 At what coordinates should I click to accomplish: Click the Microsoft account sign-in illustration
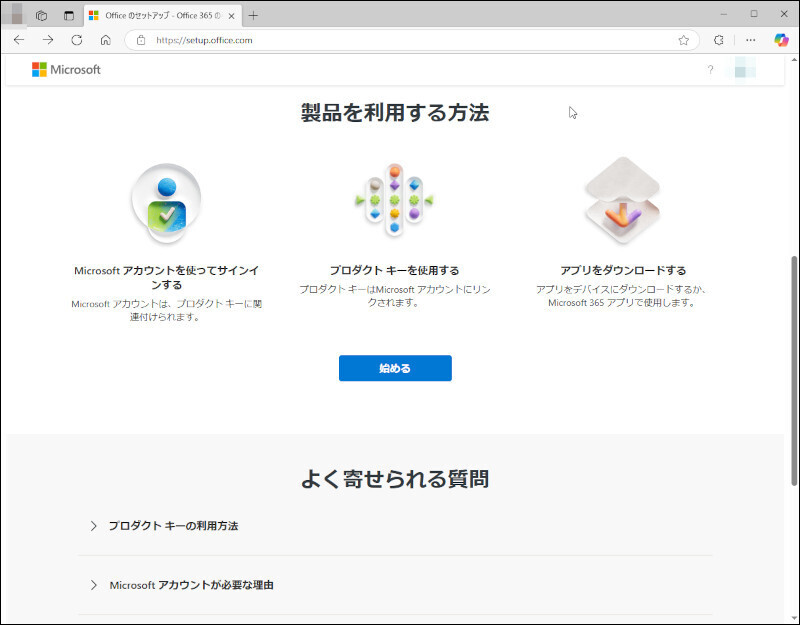pyautogui.click(x=166, y=202)
